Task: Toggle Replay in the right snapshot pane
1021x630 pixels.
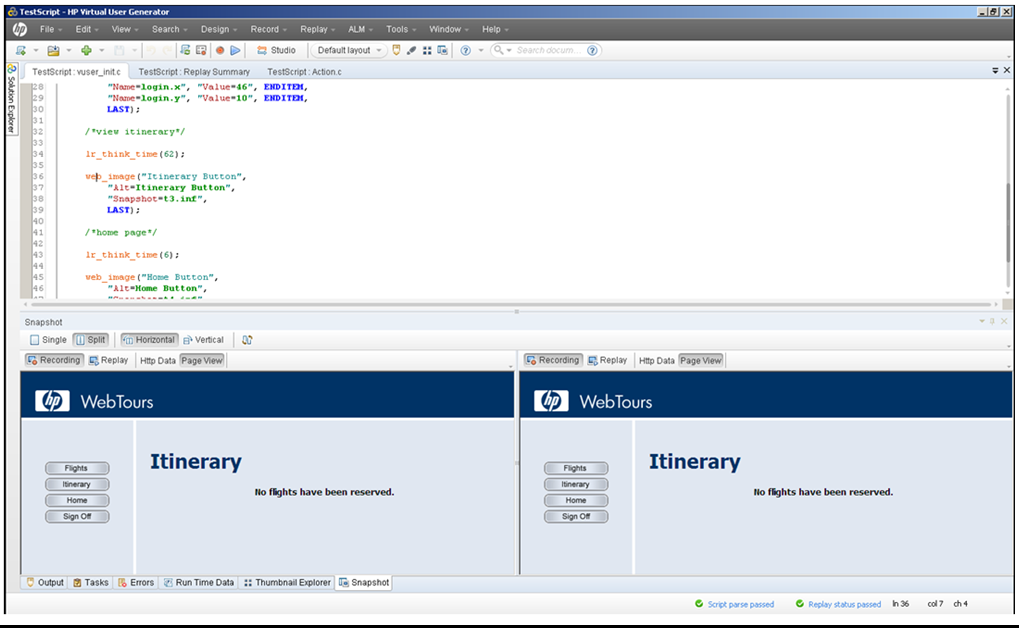Action: click(608, 360)
